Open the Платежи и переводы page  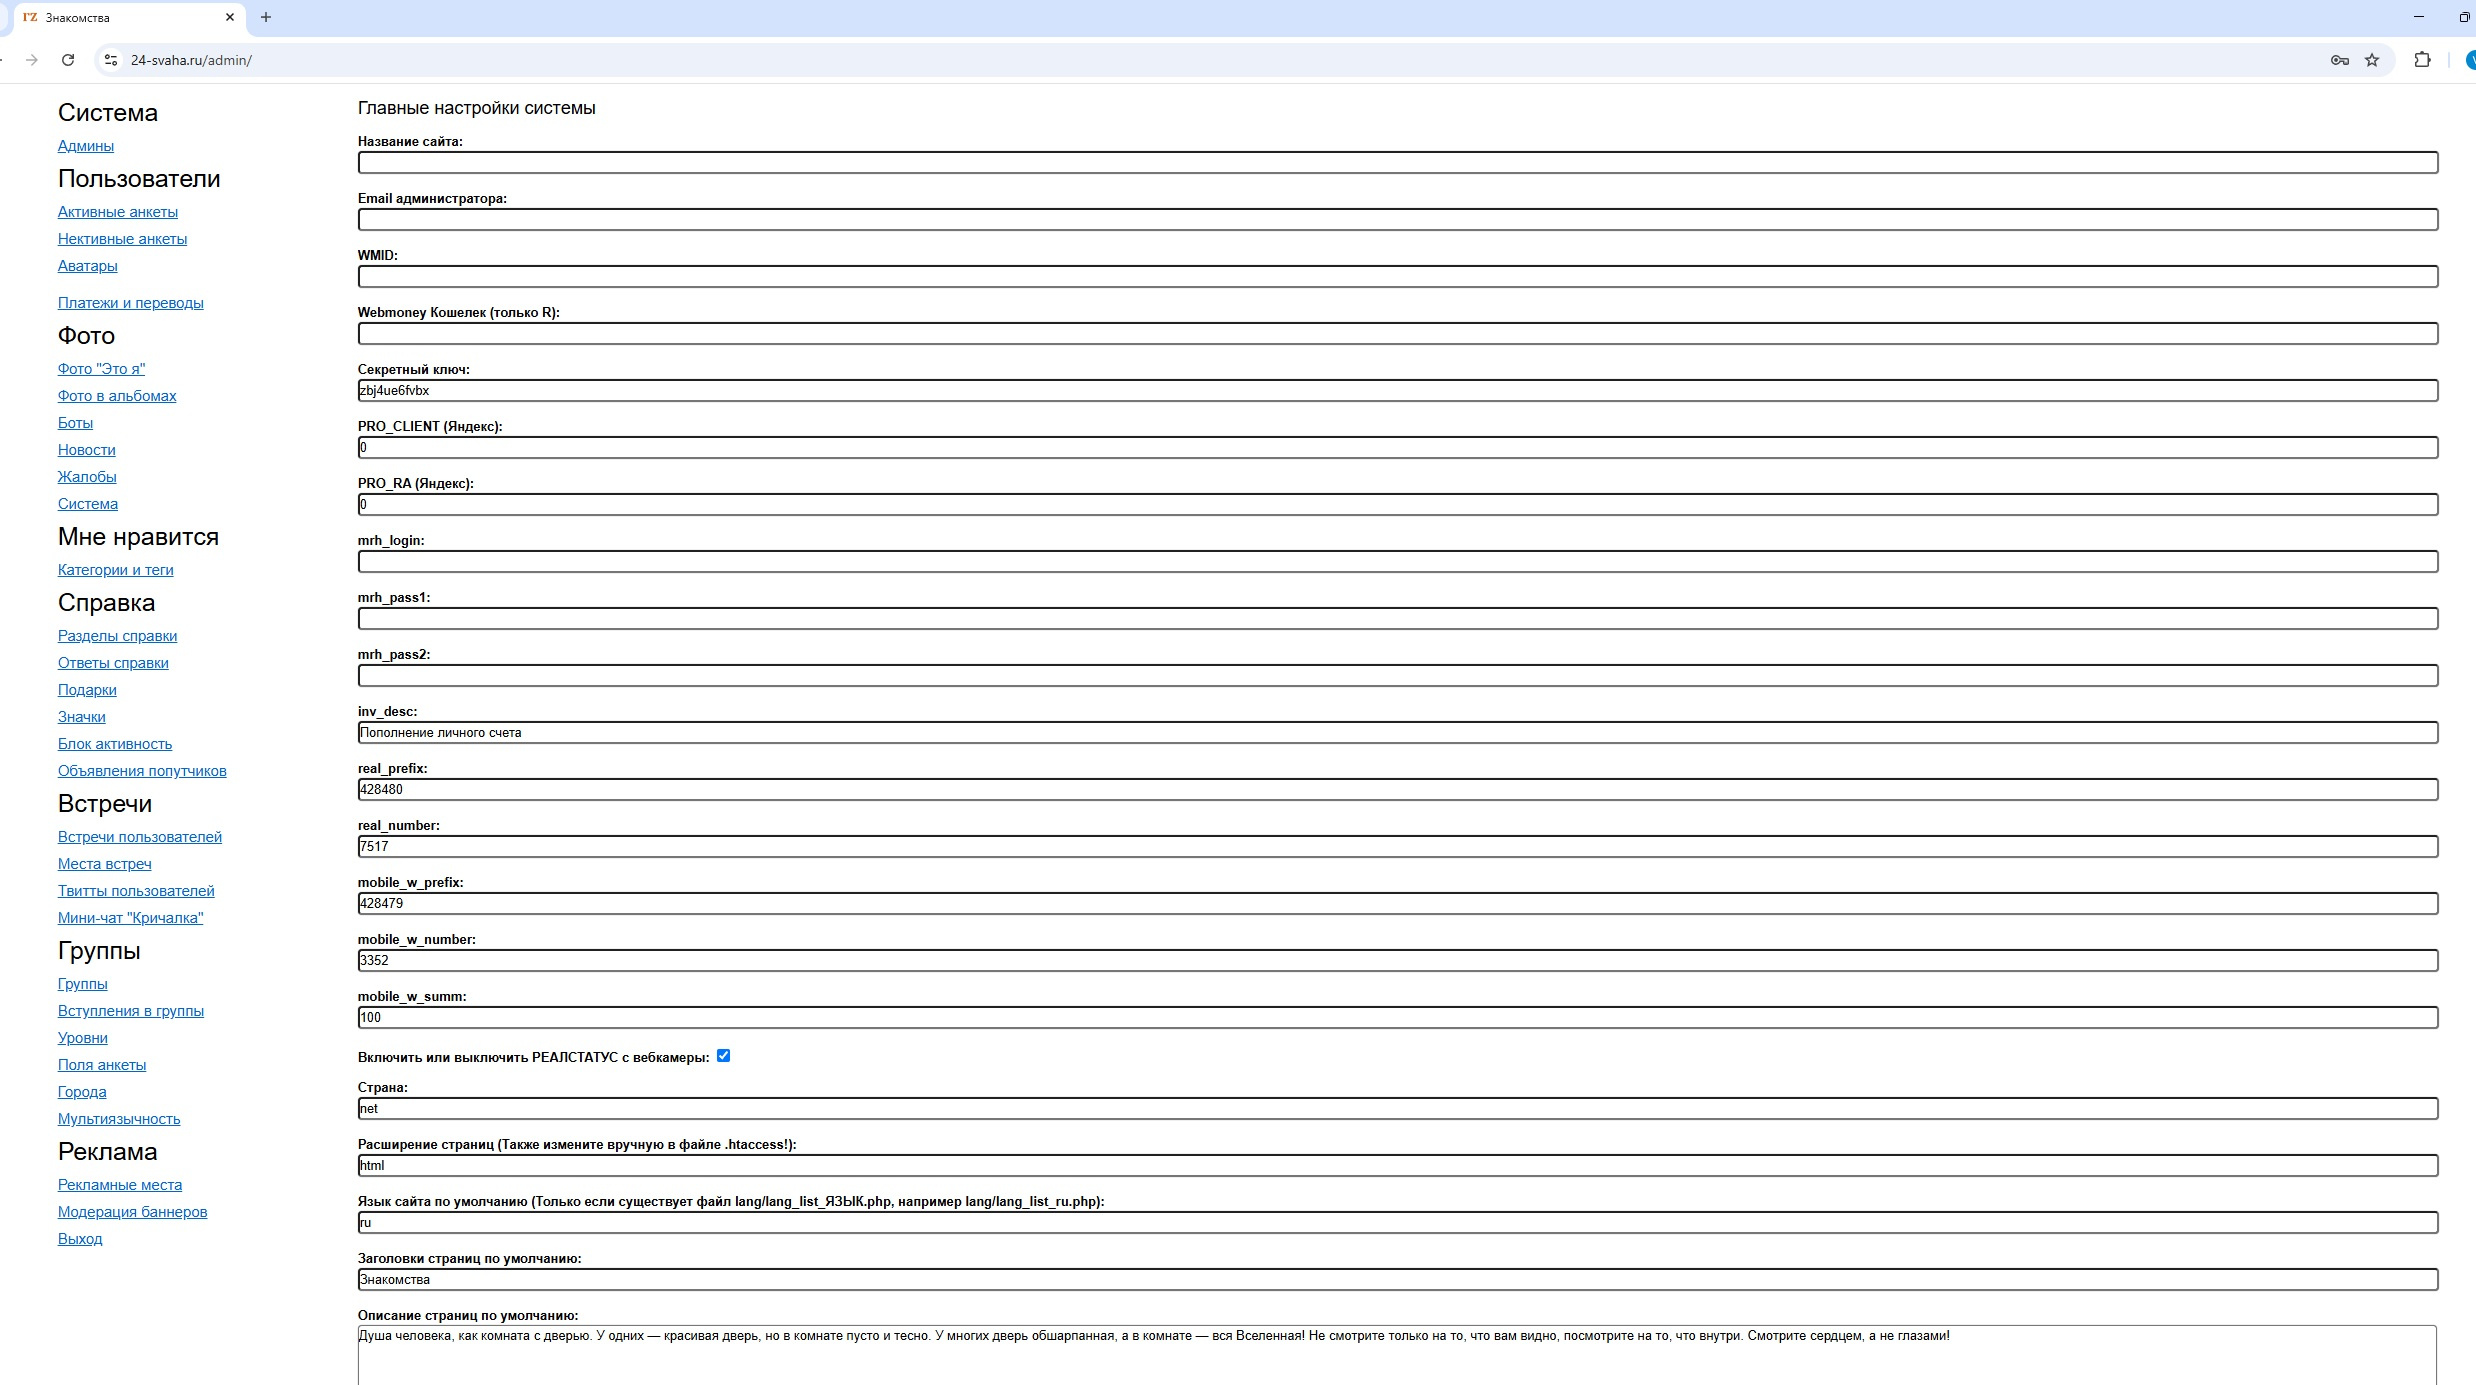[x=131, y=303]
